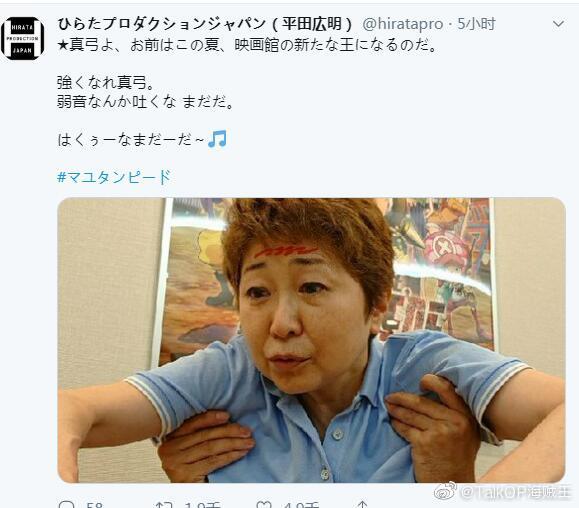Image resolution: width=579 pixels, height=508 pixels.
Task: Share the tweet via upload arrow icon
Action: (x=362, y=504)
